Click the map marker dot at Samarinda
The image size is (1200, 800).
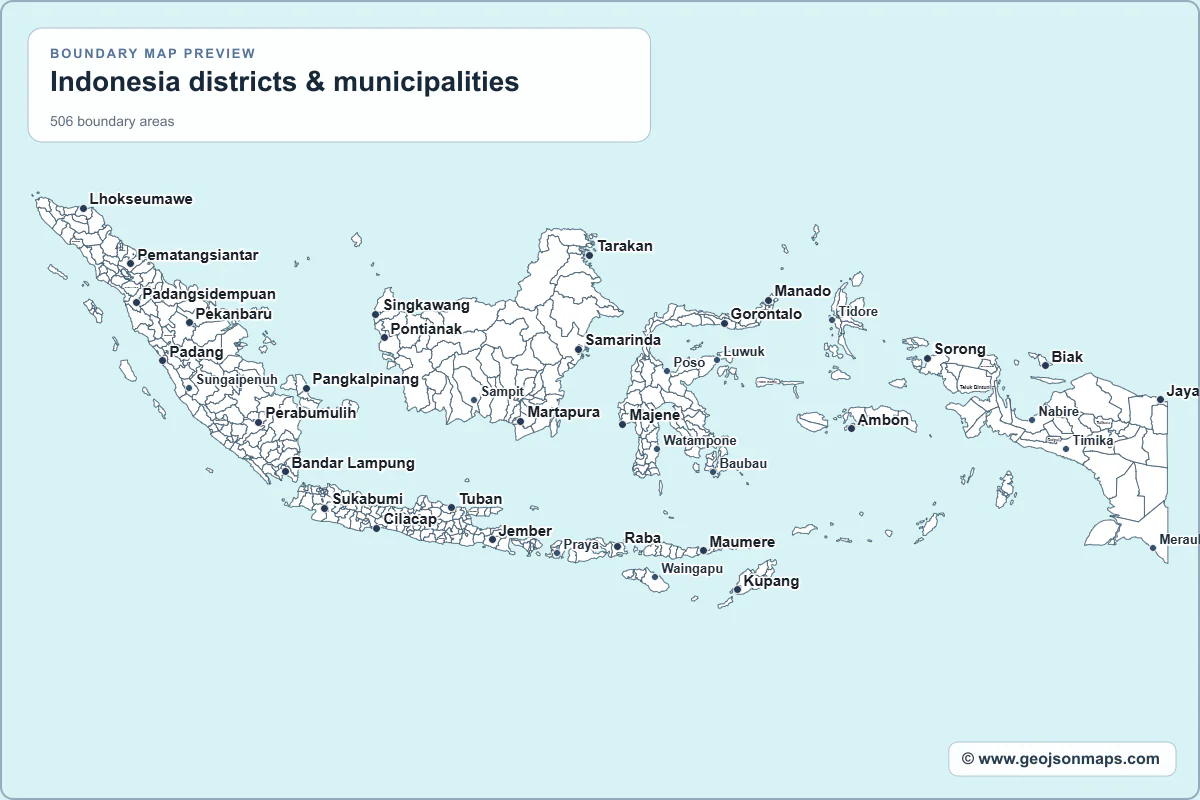tap(579, 349)
